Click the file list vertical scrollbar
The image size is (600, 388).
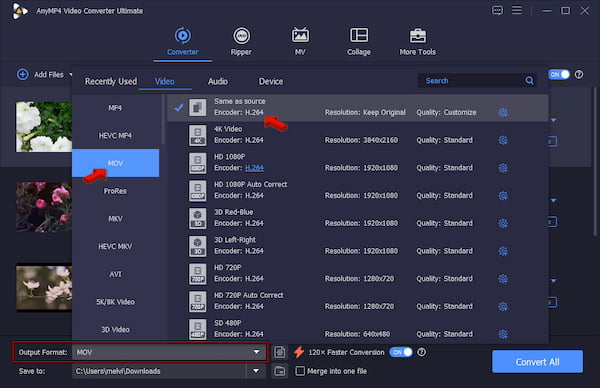coord(595,161)
